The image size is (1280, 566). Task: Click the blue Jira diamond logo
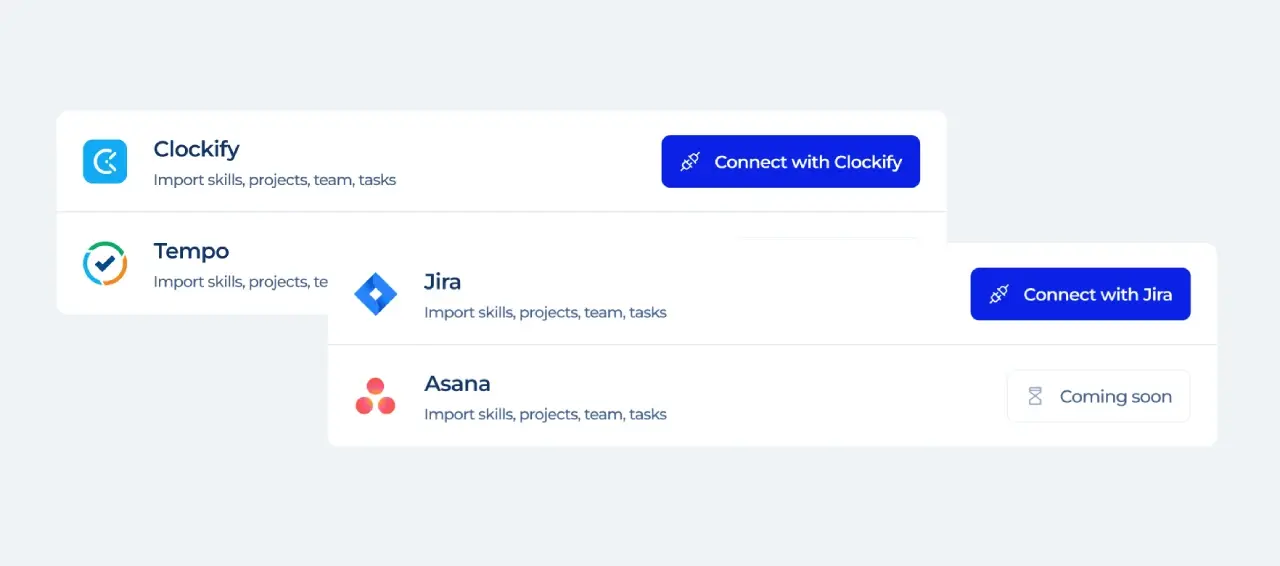(376, 294)
